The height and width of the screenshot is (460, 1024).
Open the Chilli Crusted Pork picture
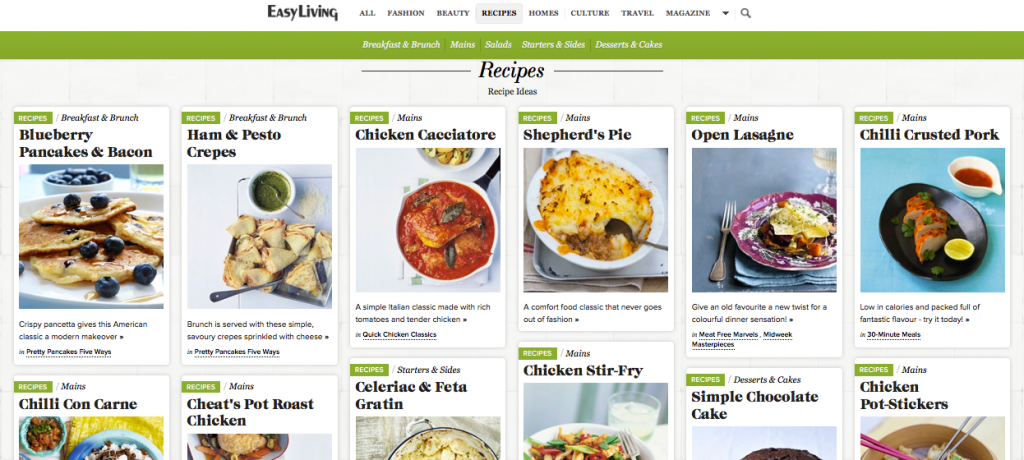932,220
